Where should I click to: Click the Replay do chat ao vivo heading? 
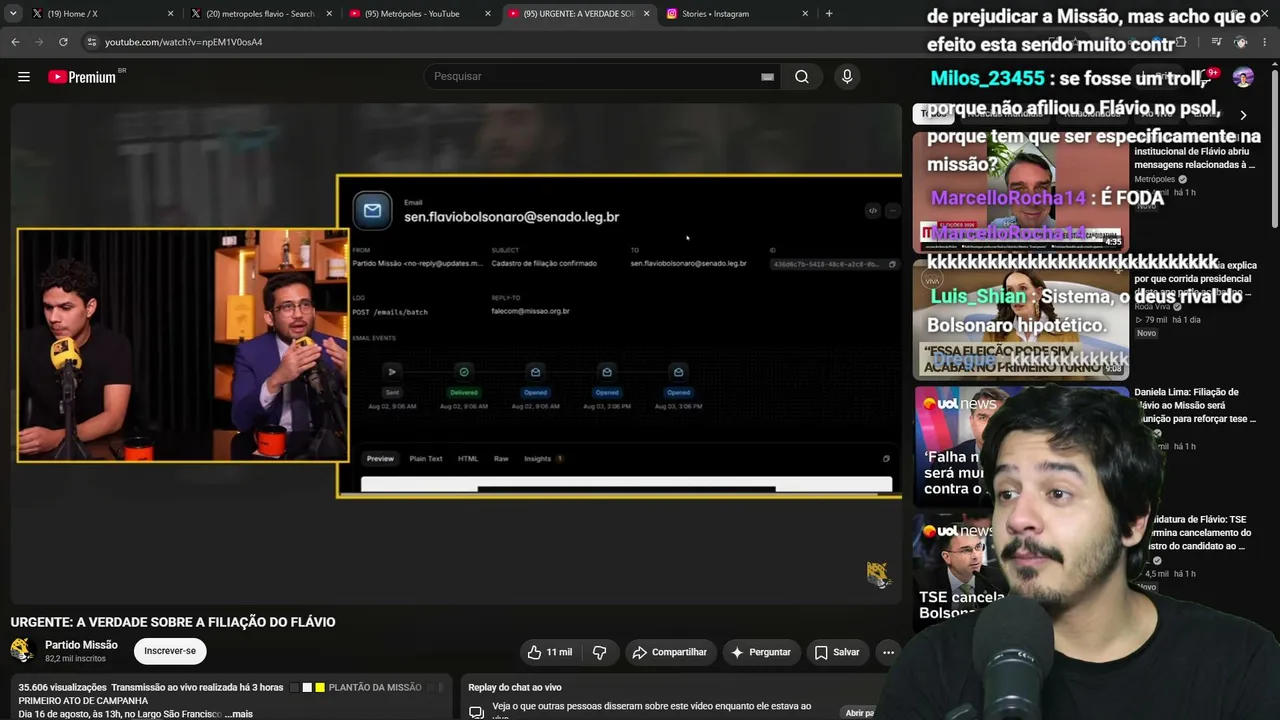point(515,688)
